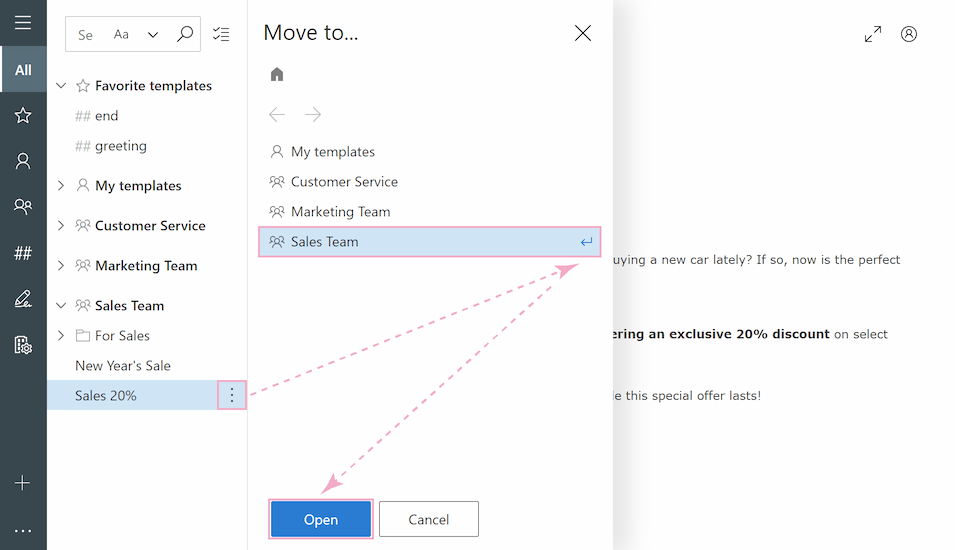This screenshot has height=550, width=955.
Task: Open the three-dot menu for Sales 20%
Action: point(232,395)
